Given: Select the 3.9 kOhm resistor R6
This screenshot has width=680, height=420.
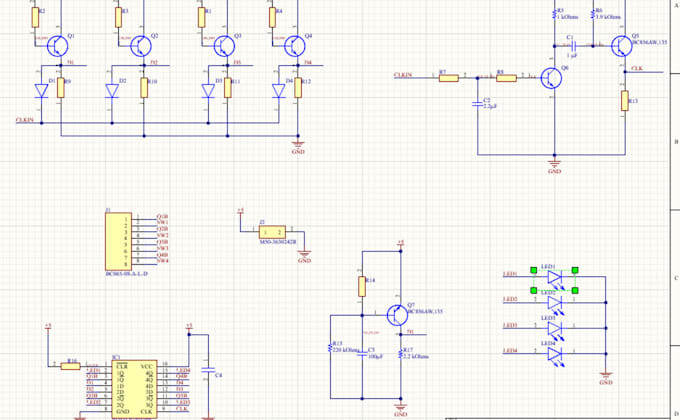Looking at the screenshot, I should click(593, 15).
